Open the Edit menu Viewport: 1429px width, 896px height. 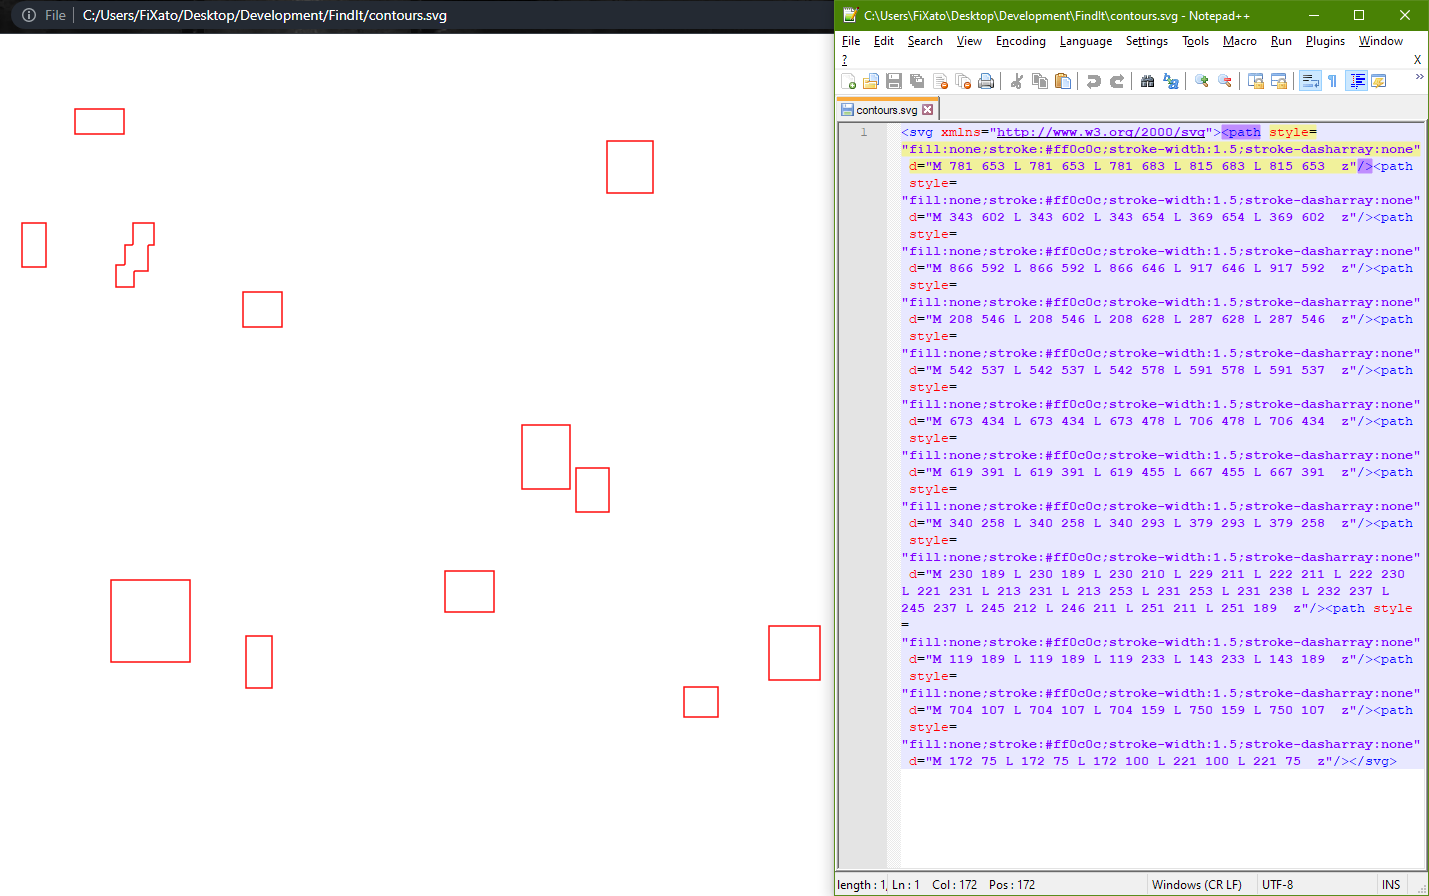coord(884,41)
